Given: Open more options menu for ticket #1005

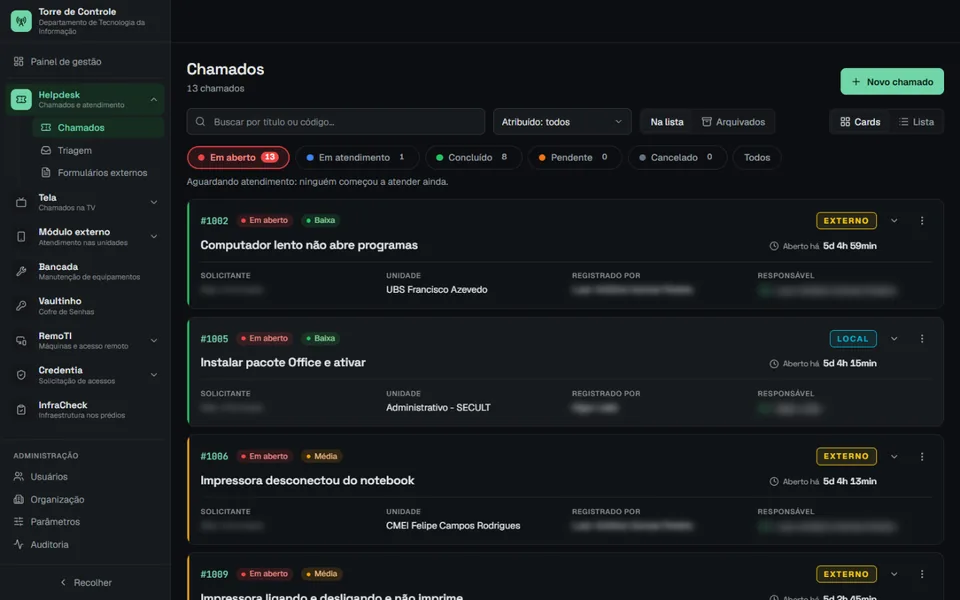Looking at the screenshot, I should (x=922, y=339).
